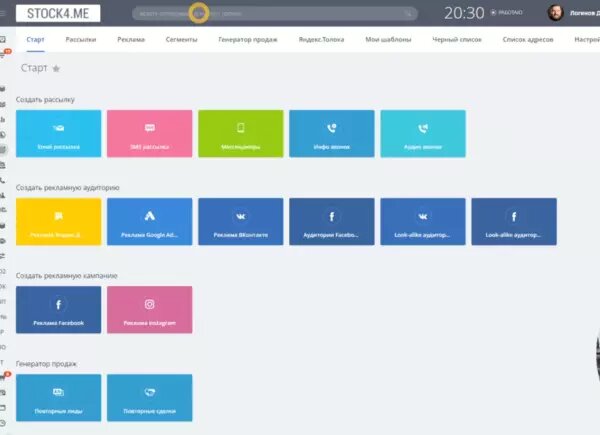This screenshot has height=435, width=600.
Task: Click the Генератор продаж section heading
Action: 46,363
